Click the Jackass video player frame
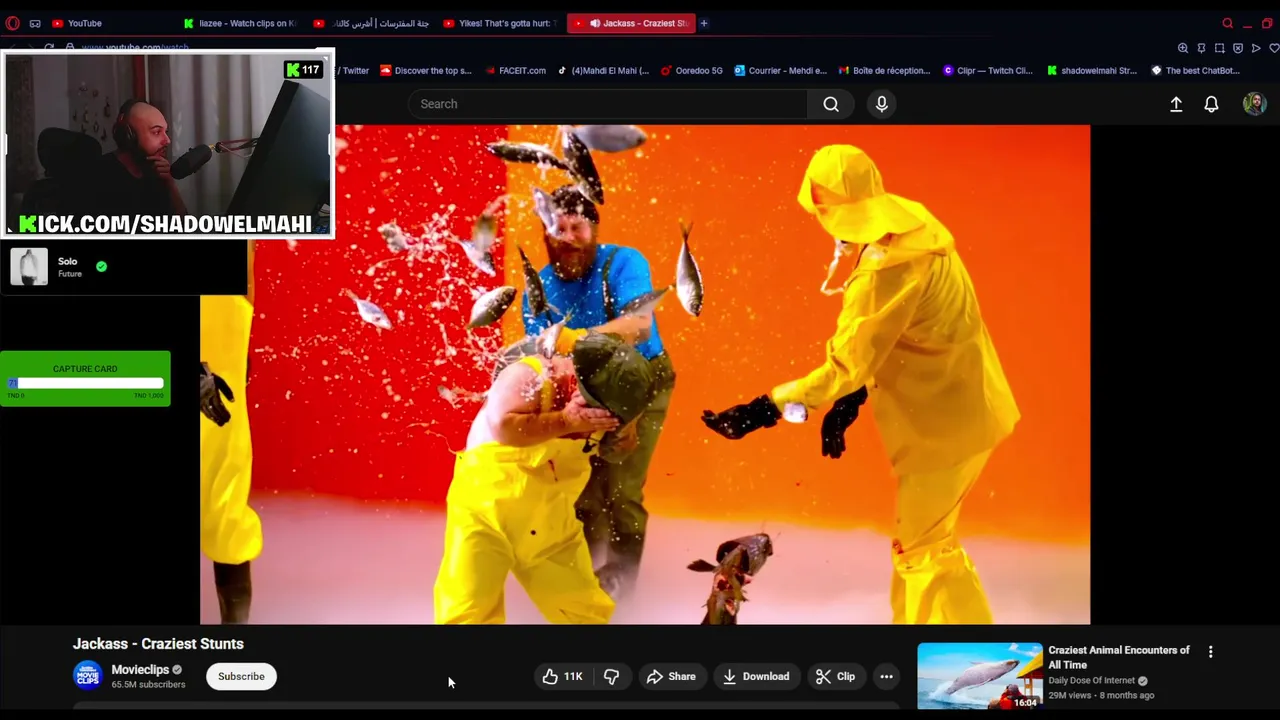Image resolution: width=1280 pixels, height=720 pixels. [645, 374]
